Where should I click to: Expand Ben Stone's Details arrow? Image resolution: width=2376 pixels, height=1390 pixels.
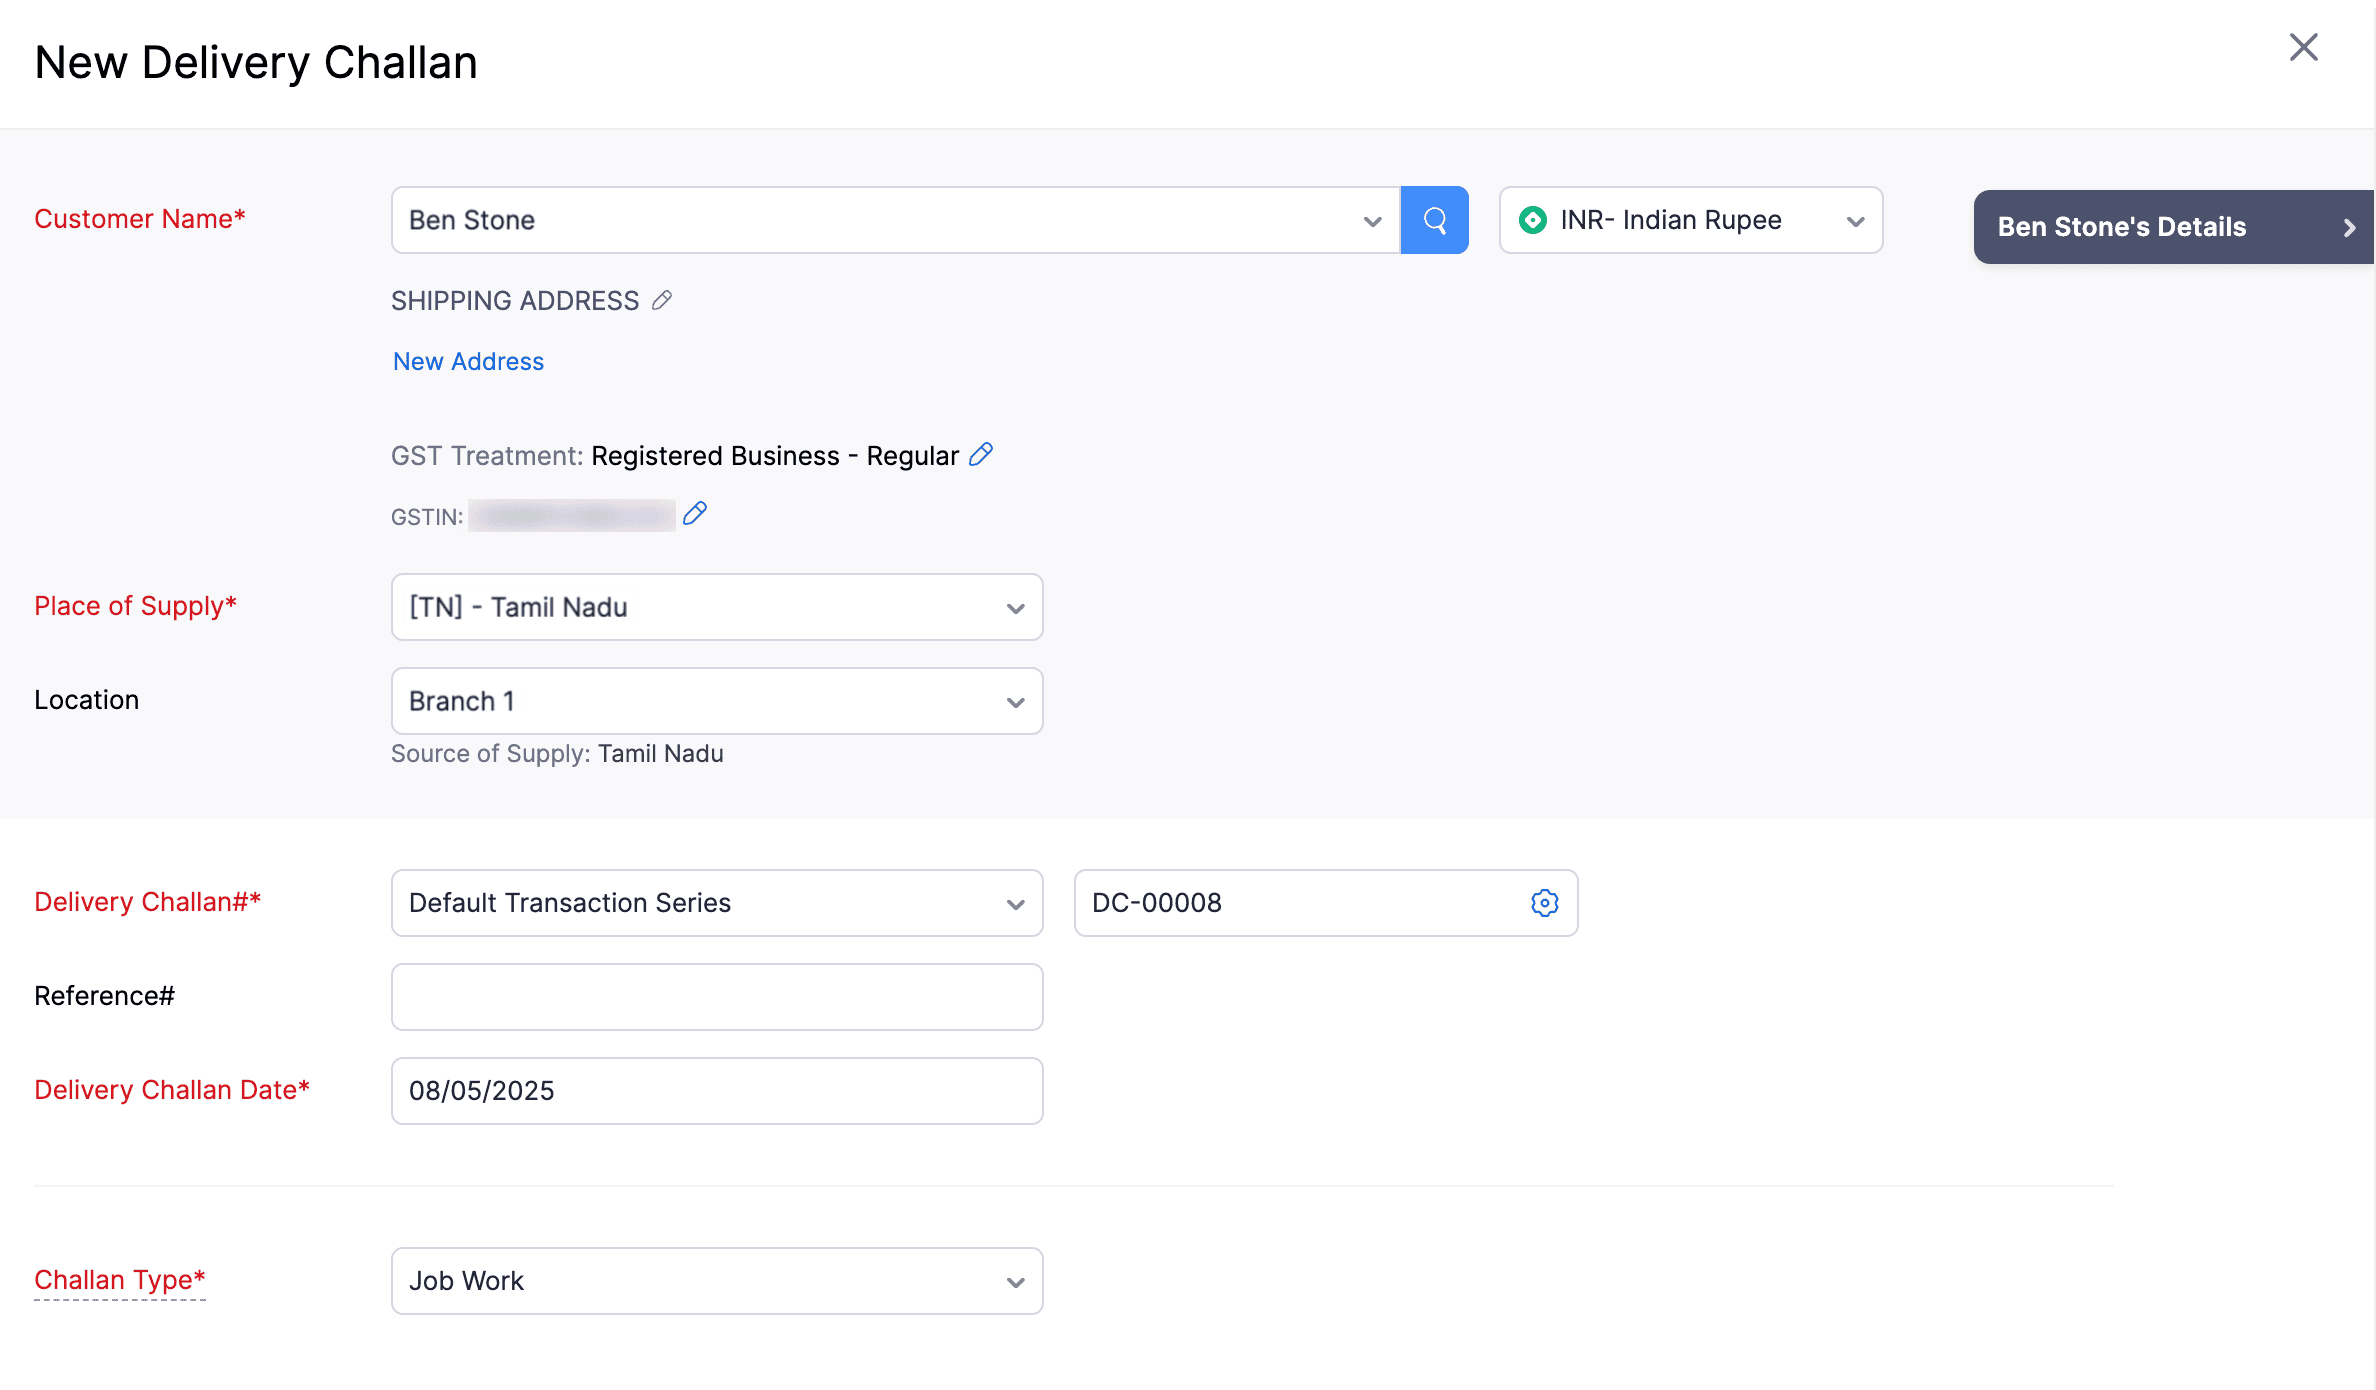pyautogui.click(x=2349, y=228)
